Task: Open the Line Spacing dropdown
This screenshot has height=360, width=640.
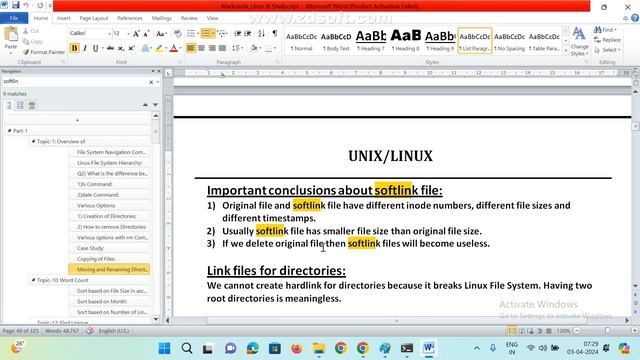Action: click(237, 48)
